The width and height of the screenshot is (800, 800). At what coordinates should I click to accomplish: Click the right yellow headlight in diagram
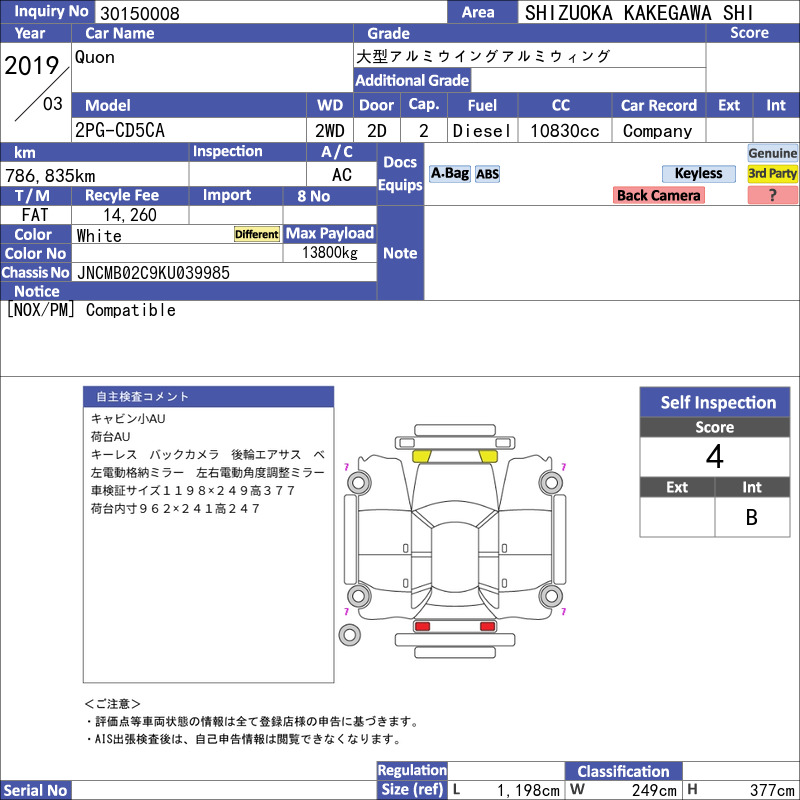[488, 456]
